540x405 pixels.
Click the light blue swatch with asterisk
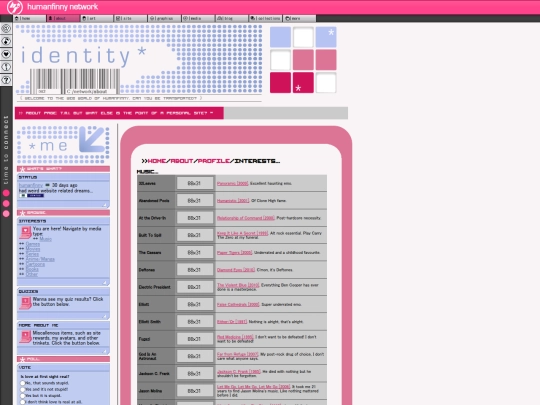coord(326,37)
